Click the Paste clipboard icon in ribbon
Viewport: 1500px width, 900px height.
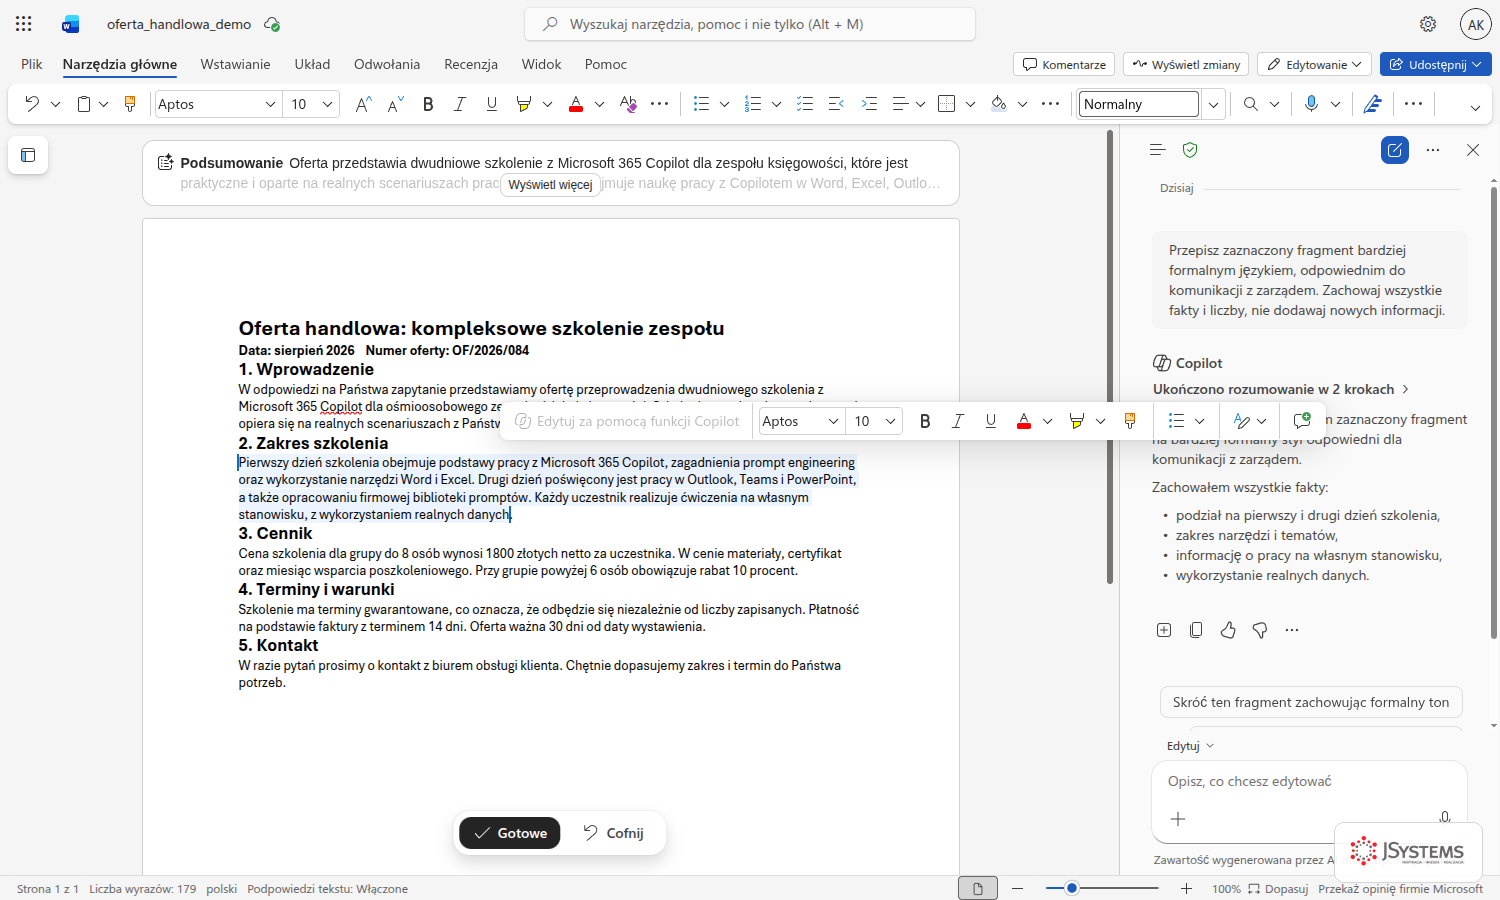point(84,104)
